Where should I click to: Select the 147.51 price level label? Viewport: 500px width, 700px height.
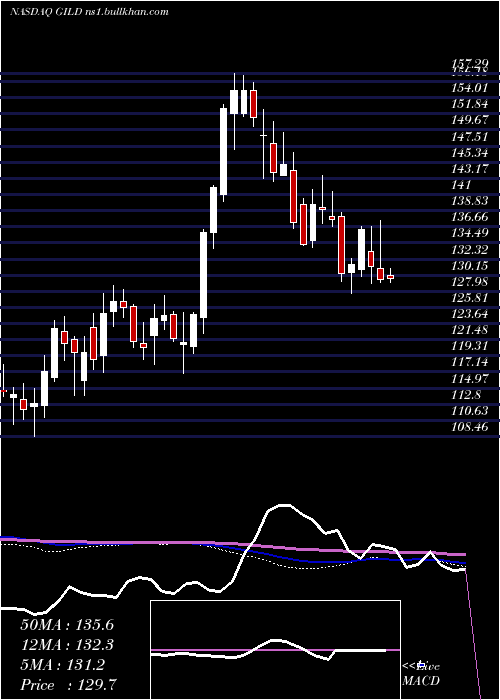click(468, 137)
